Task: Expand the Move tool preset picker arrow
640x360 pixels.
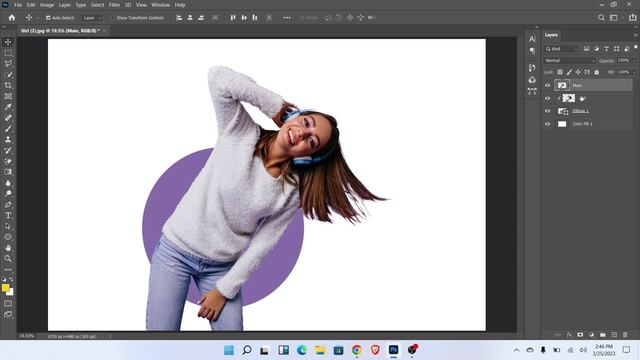Action: tap(37, 18)
